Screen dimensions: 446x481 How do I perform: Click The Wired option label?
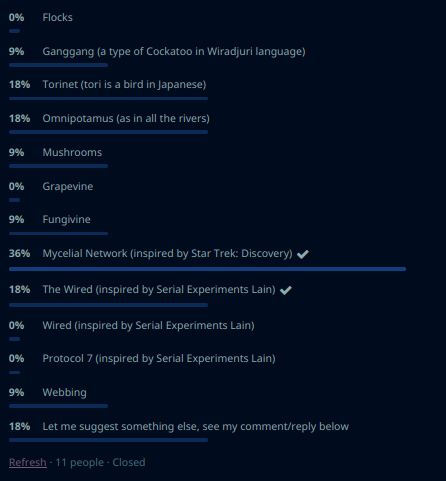click(159, 289)
